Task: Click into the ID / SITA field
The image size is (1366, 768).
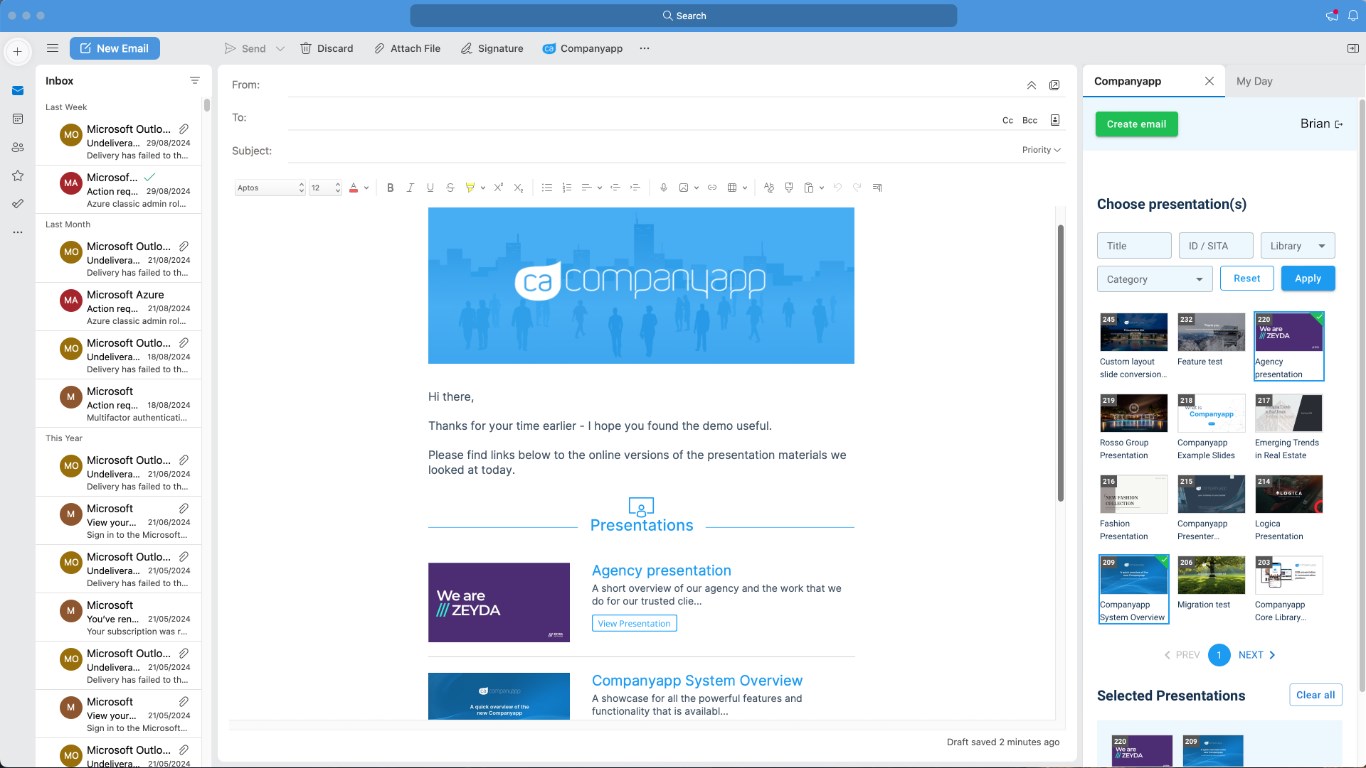Action: [1216, 246]
